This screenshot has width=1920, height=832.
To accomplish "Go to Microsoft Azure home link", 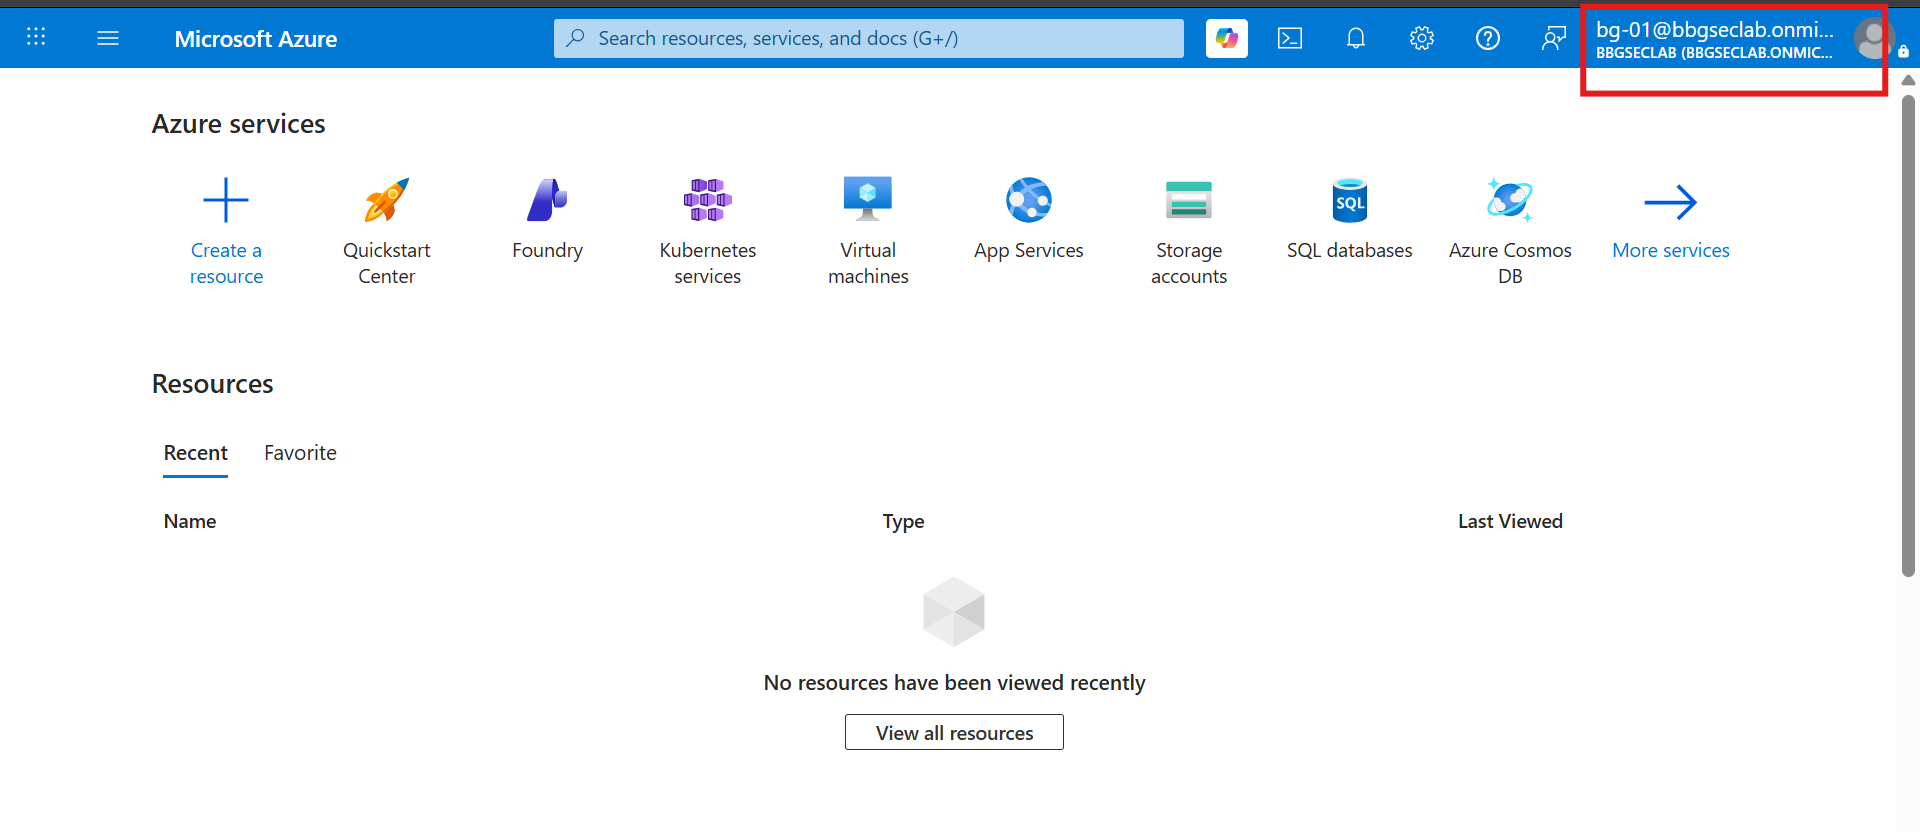I will point(256,39).
